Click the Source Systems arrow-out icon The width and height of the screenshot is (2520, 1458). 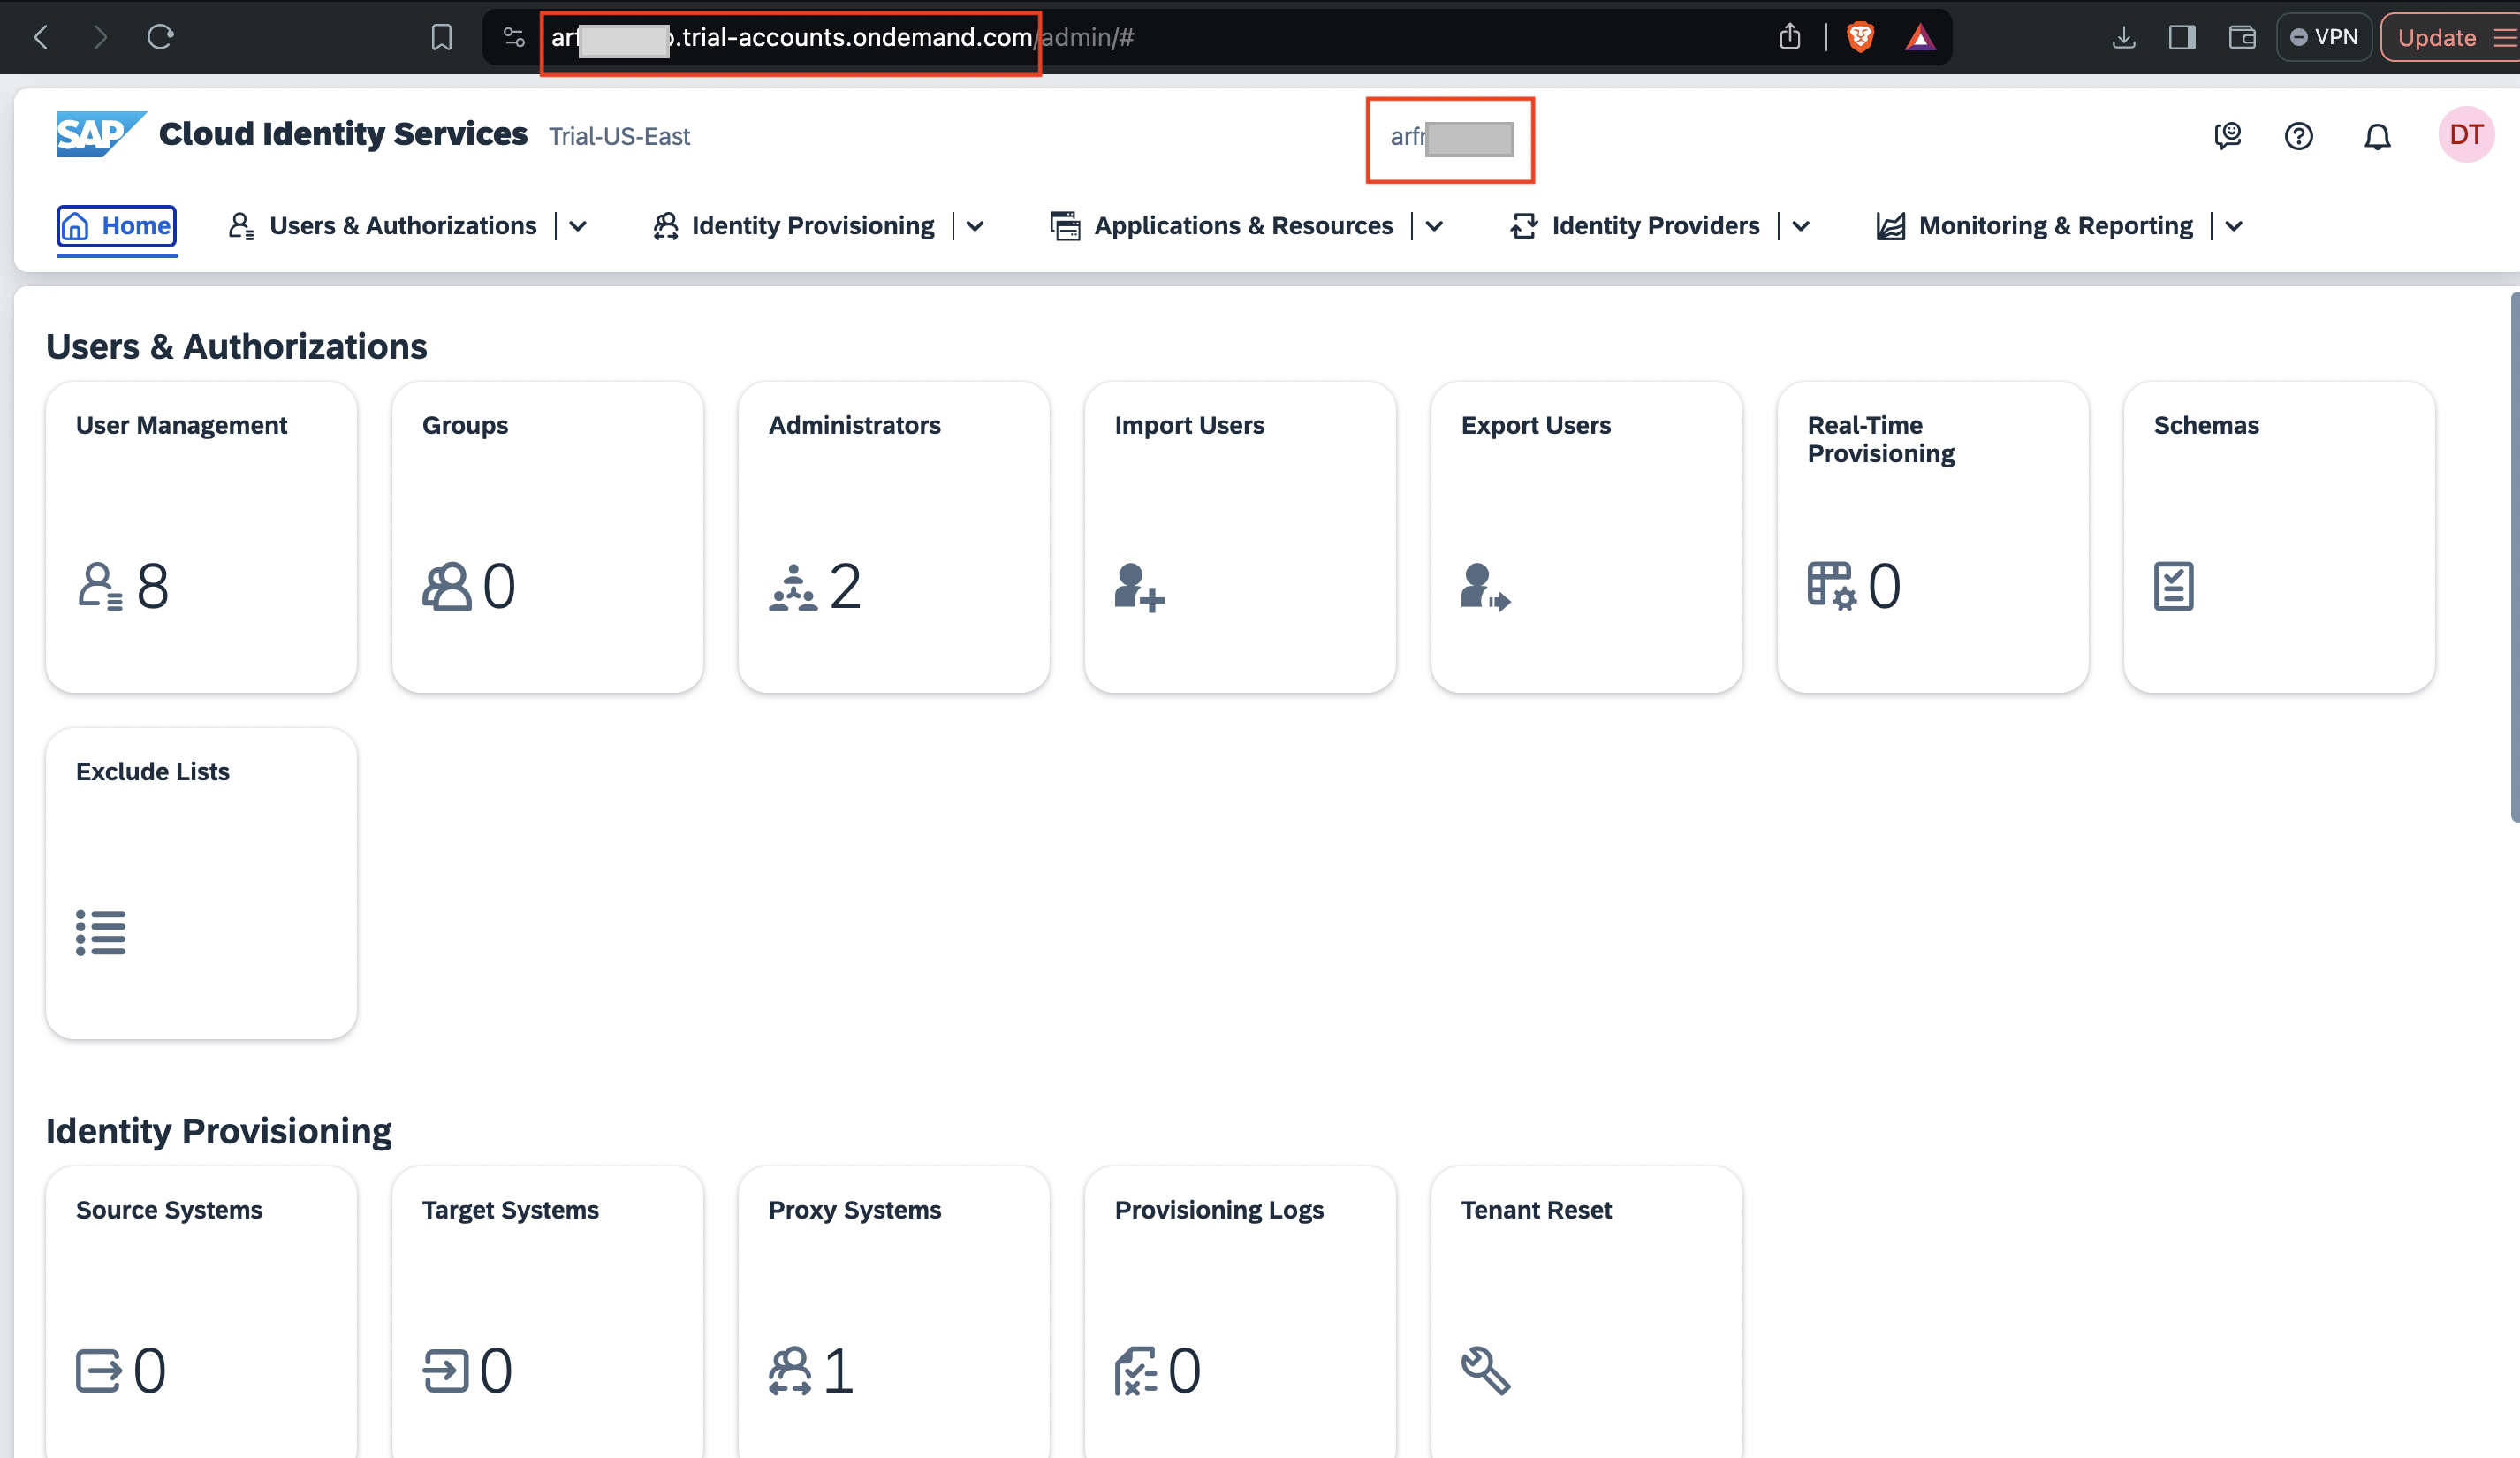(x=99, y=1371)
